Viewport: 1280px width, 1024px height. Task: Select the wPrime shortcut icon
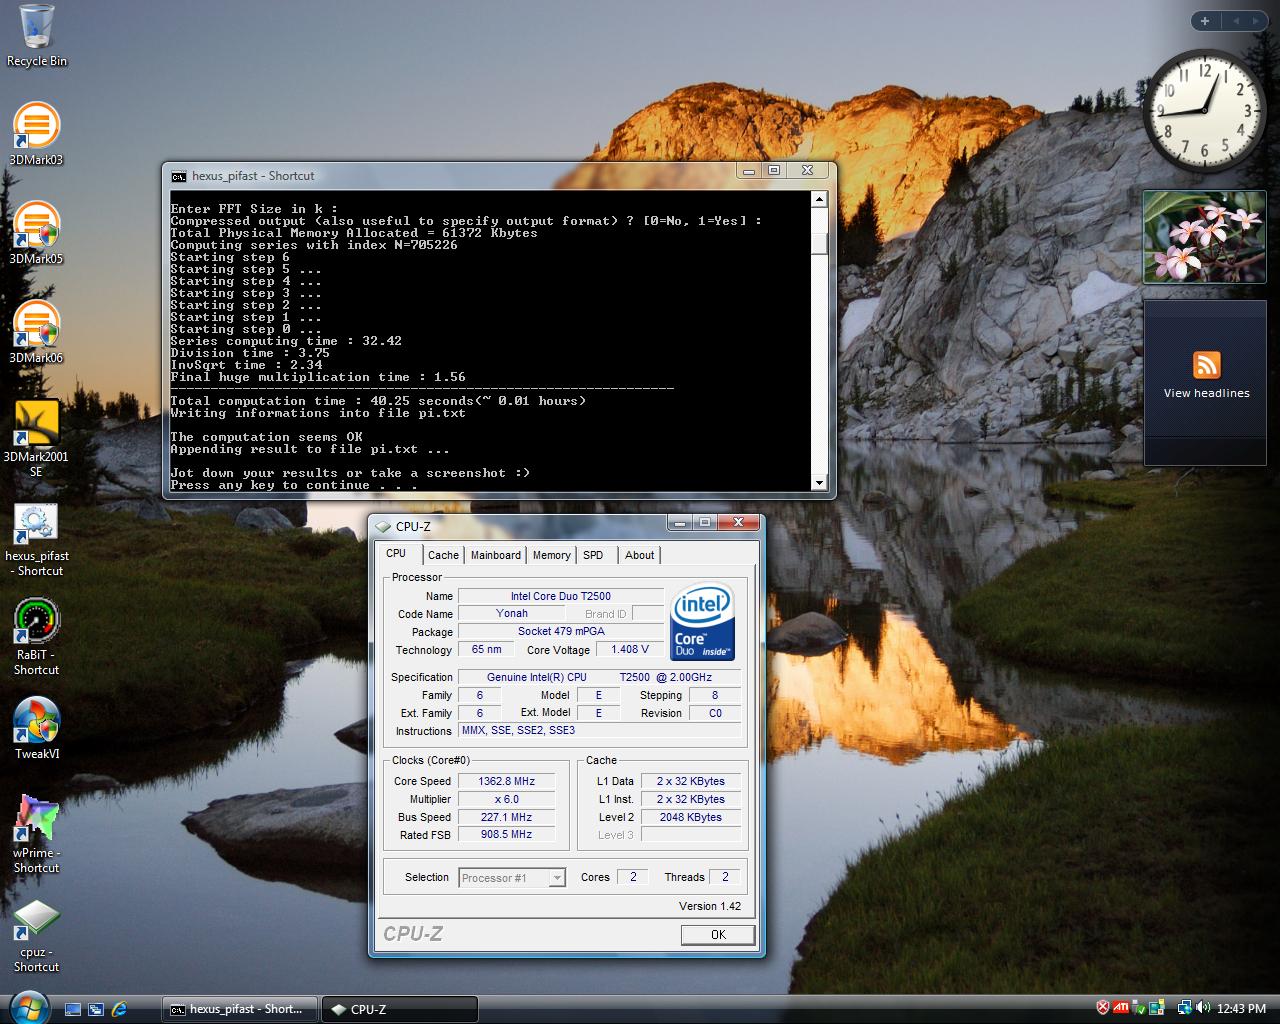click(36, 820)
